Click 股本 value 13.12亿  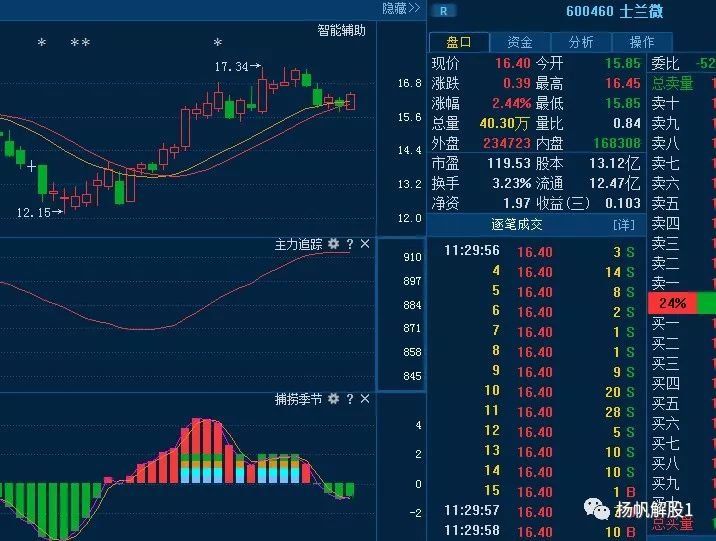(615, 163)
